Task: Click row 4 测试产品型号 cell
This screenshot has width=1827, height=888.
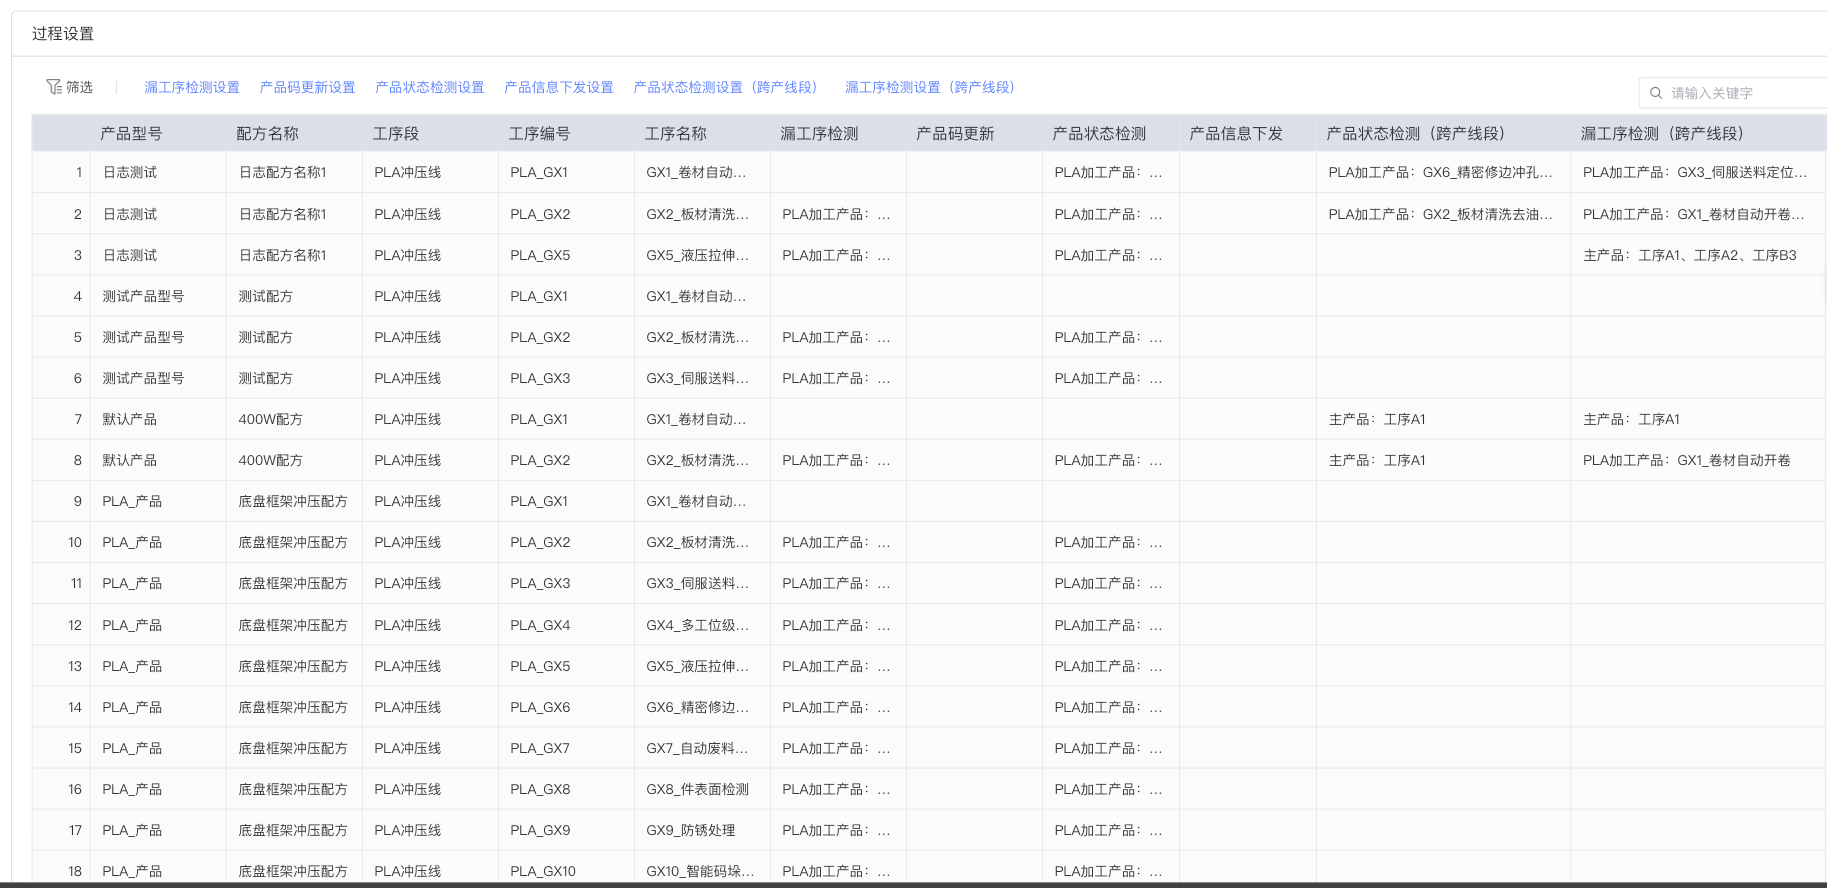Action: tap(143, 296)
